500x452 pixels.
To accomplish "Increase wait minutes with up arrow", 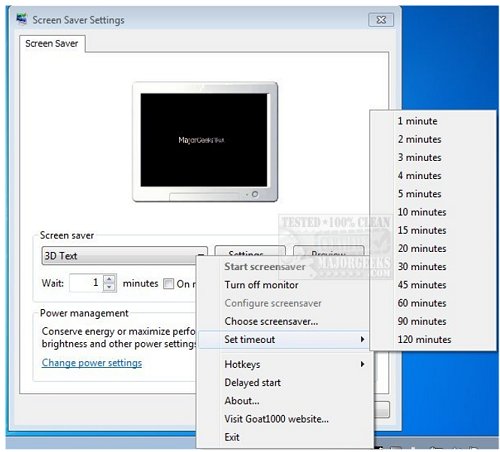I will pyautogui.click(x=110, y=278).
